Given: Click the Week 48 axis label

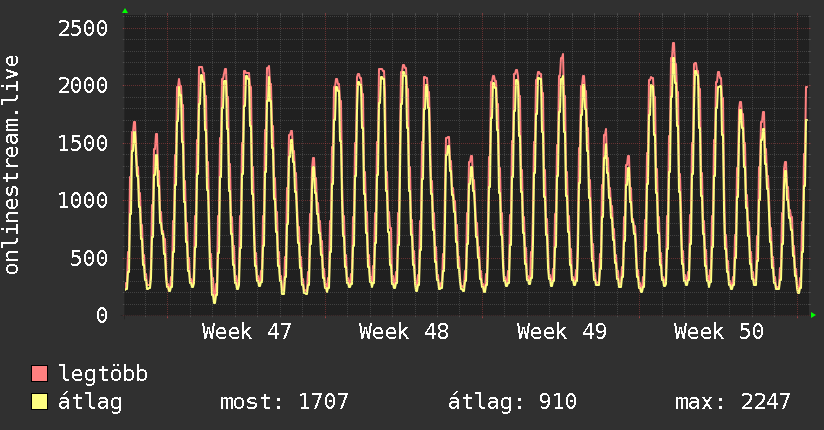Looking at the screenshot, I should pos(404,332).
